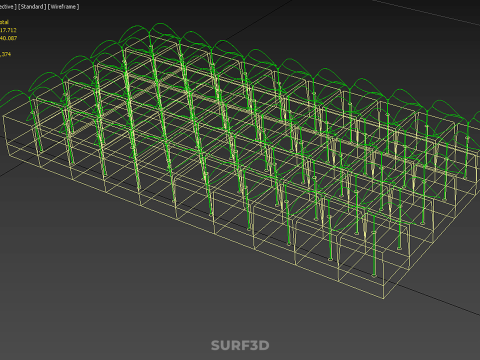Viewport: 480px width, 360px height.
Task: Click the 17,712 statistics value
Action: pos(8,30)
